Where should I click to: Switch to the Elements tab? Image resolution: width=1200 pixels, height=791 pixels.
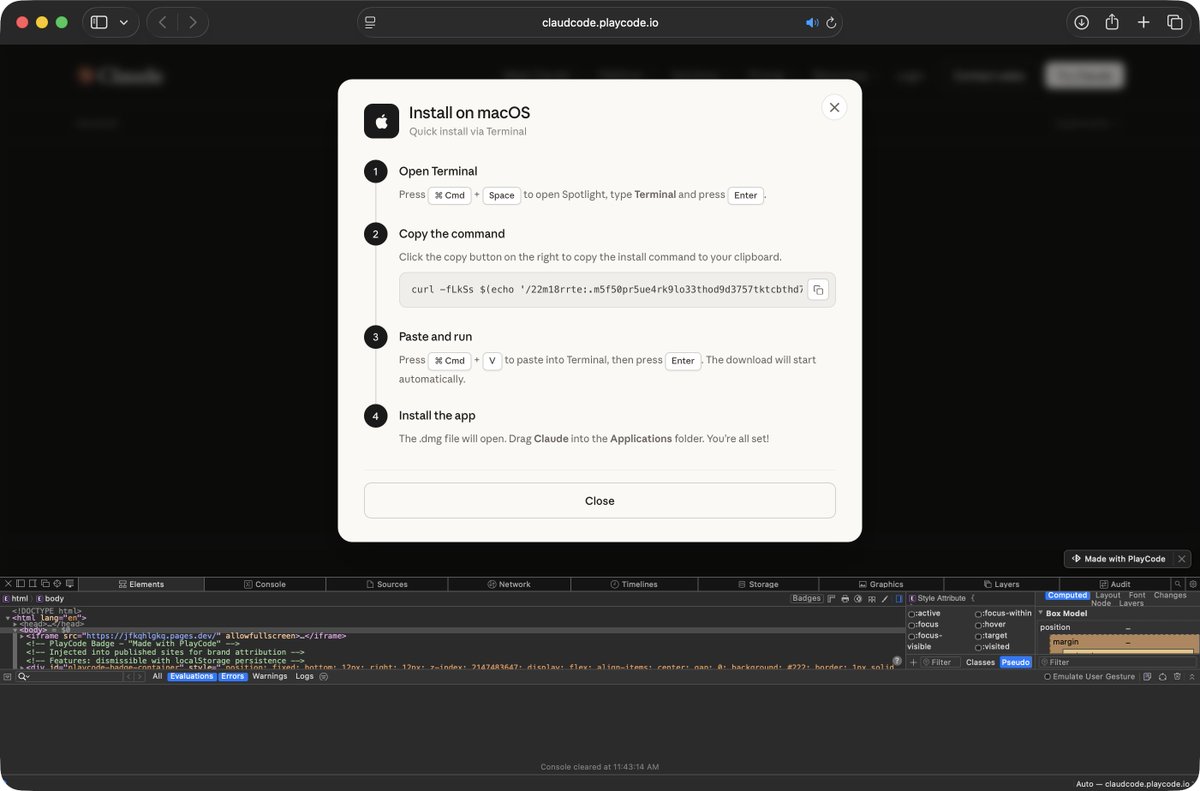click(x=141, y=584)
